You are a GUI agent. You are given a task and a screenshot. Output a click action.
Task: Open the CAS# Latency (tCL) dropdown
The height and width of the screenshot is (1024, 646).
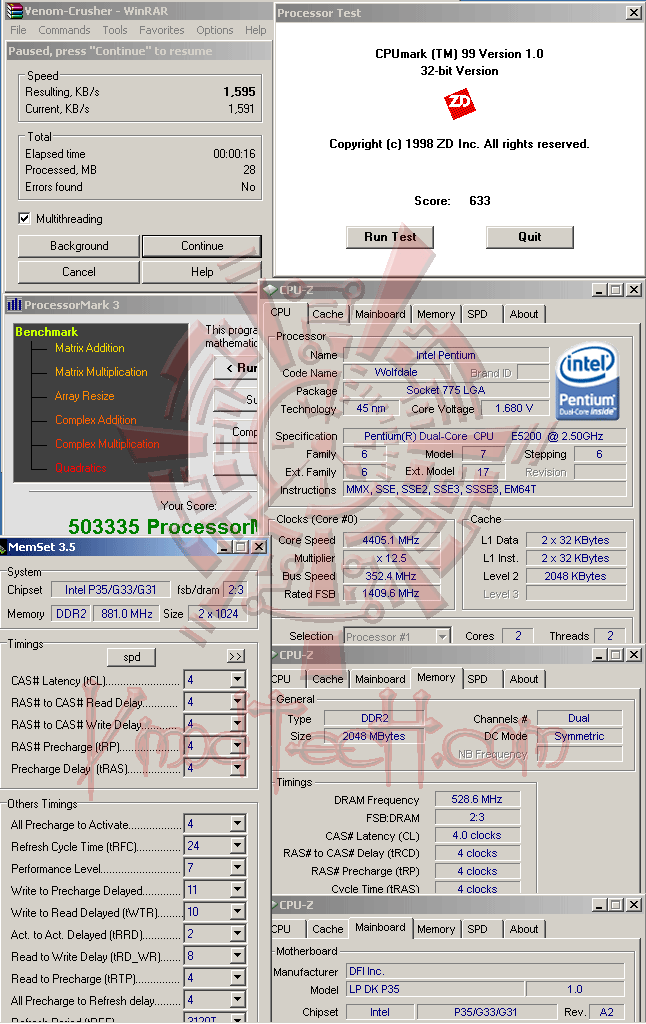[238, 680]
